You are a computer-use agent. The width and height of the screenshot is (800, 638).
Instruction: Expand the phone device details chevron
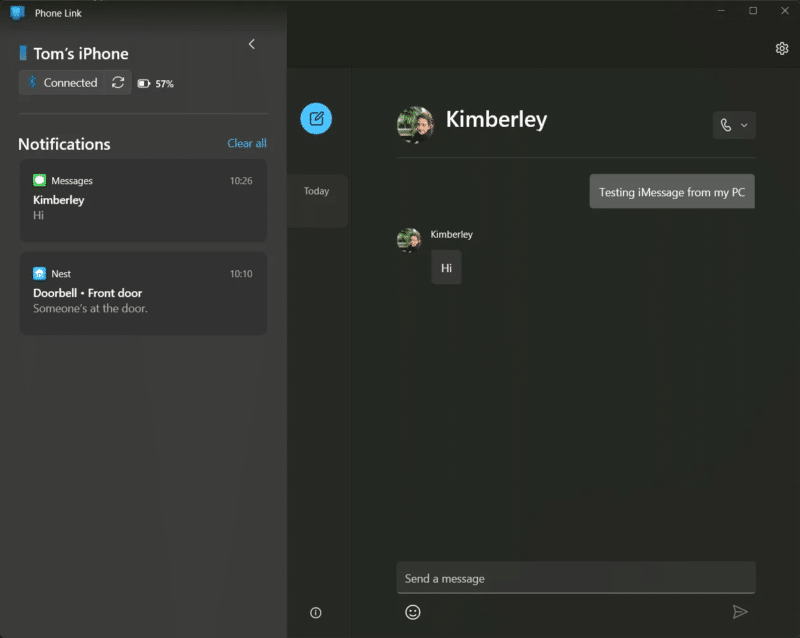click(251, 44)
